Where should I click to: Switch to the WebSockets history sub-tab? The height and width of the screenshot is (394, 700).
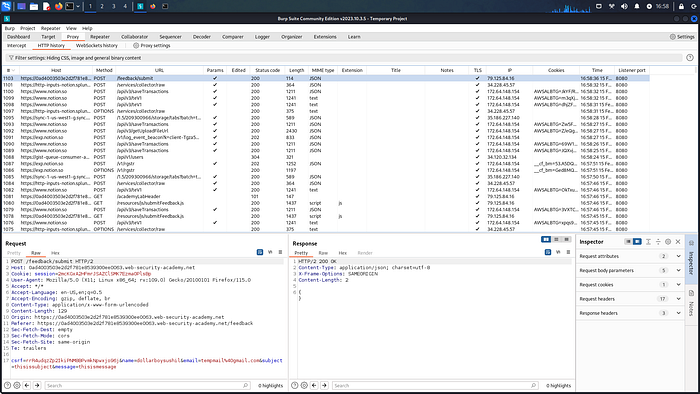pyautogui.click(x=96, y=46)
